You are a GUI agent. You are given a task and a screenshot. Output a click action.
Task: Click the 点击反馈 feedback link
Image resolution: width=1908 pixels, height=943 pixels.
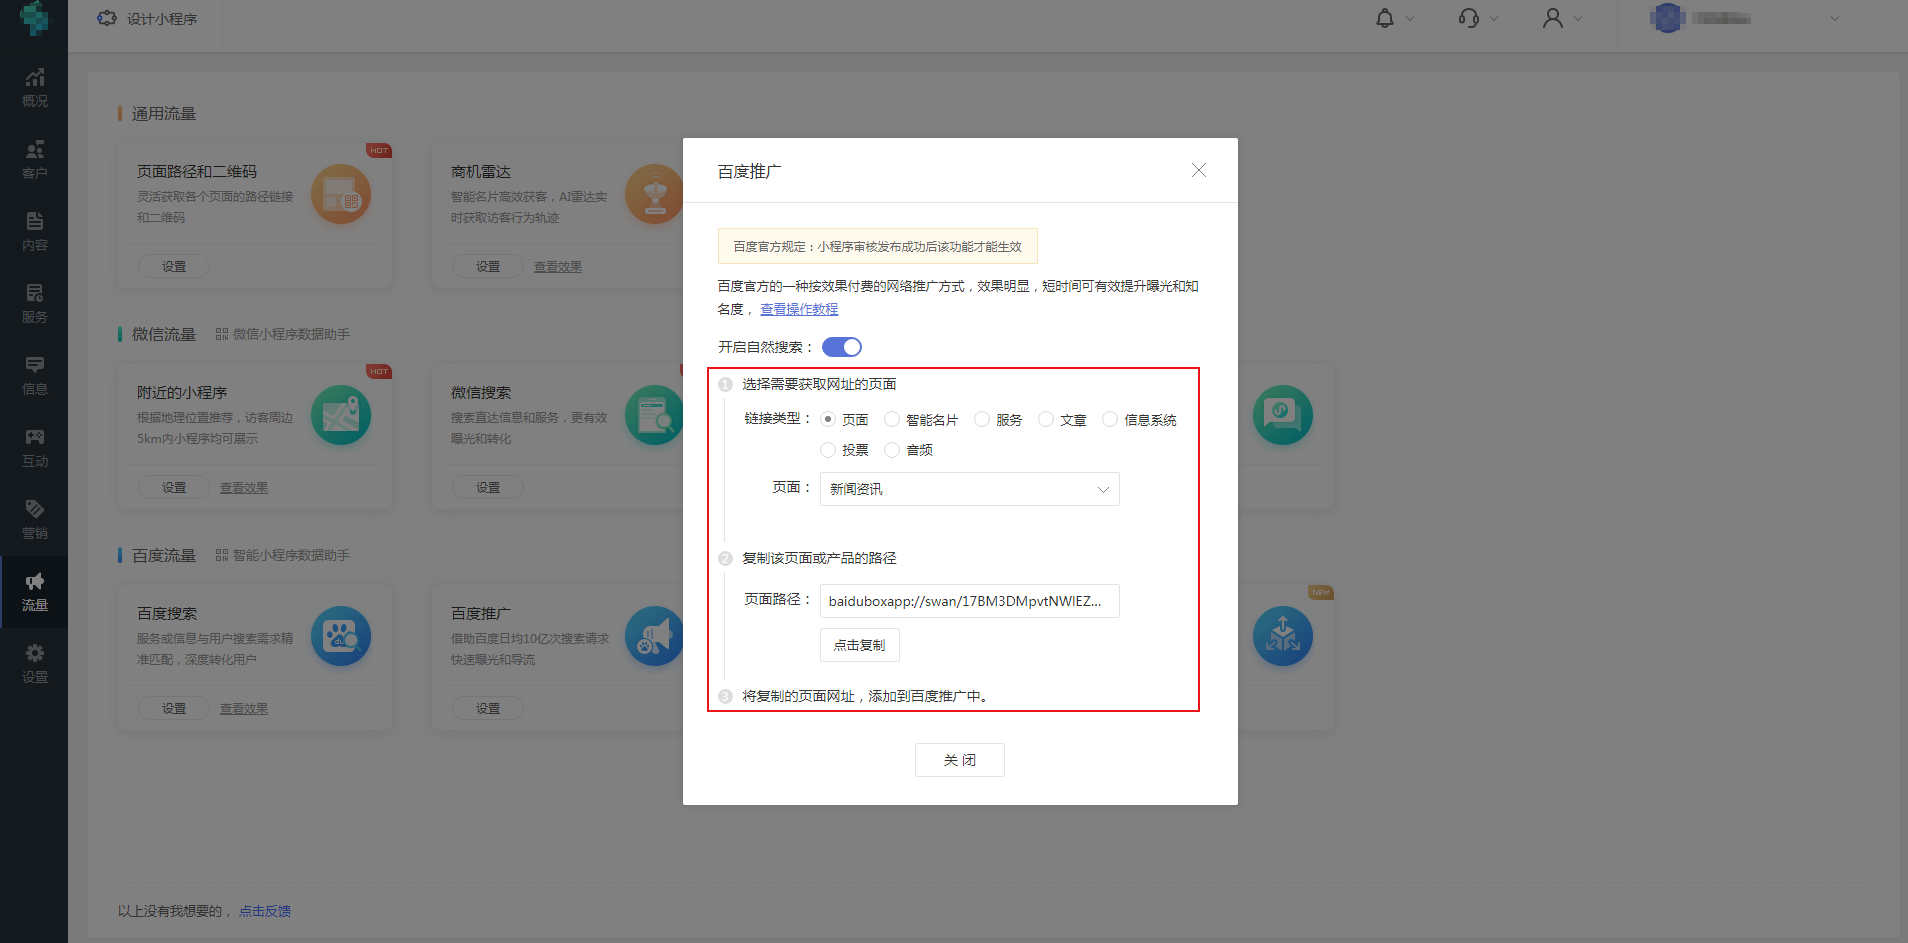[265, 911]
